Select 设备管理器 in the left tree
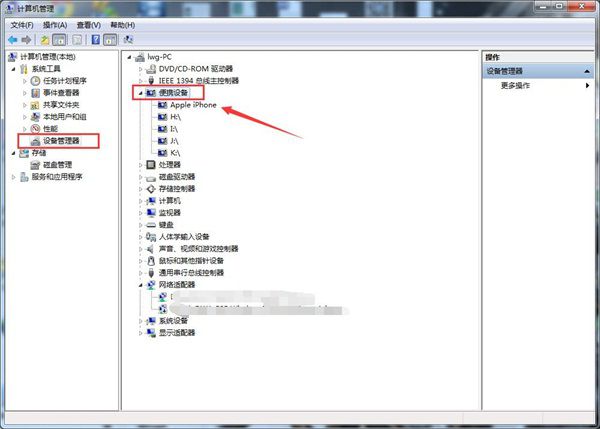The width and height of the screenshot is (600, 429). point(61,141)
